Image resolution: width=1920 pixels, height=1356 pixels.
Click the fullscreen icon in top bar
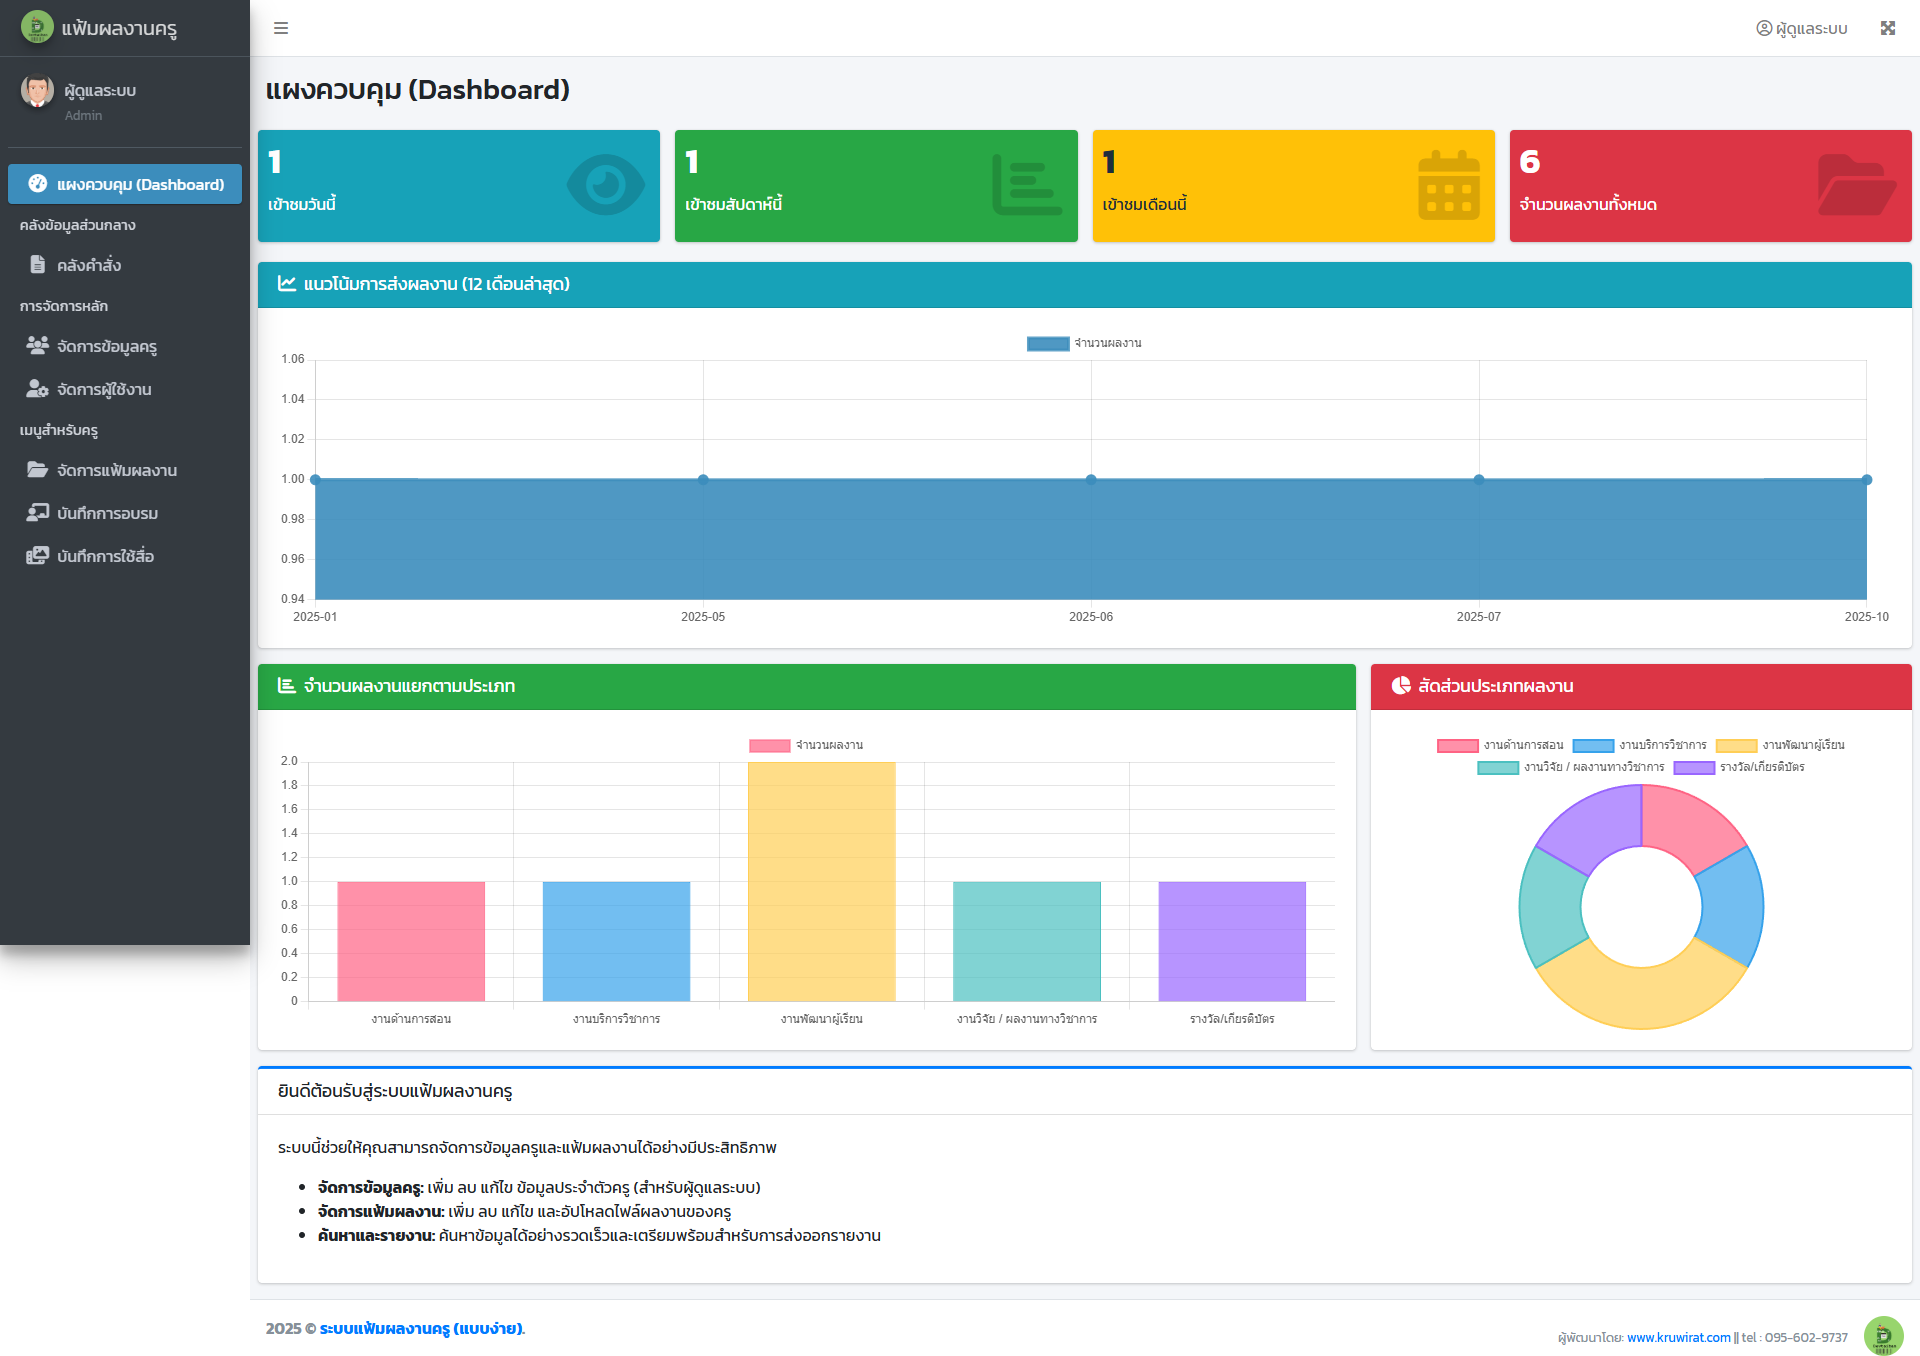click(x=1889, y=28)
